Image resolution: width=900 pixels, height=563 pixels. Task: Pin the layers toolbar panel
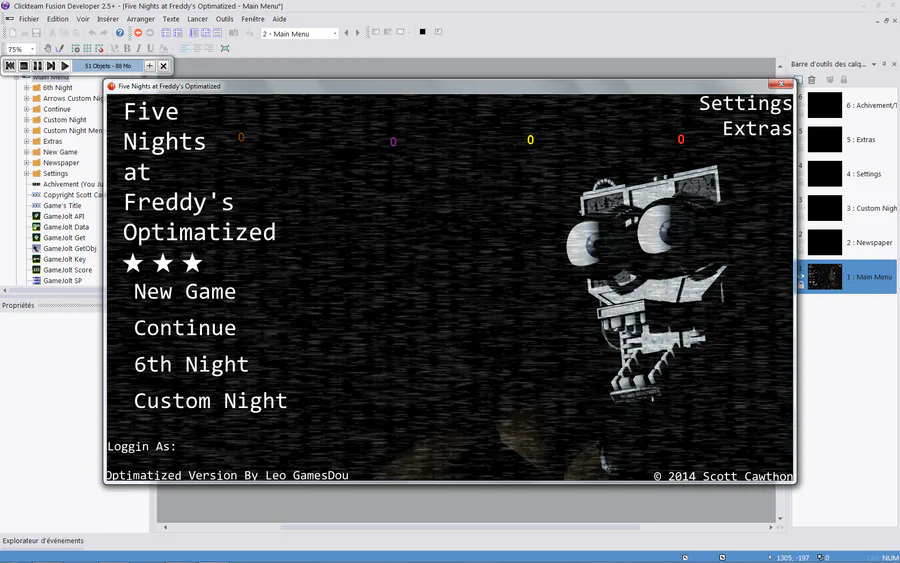coord(884,64)
